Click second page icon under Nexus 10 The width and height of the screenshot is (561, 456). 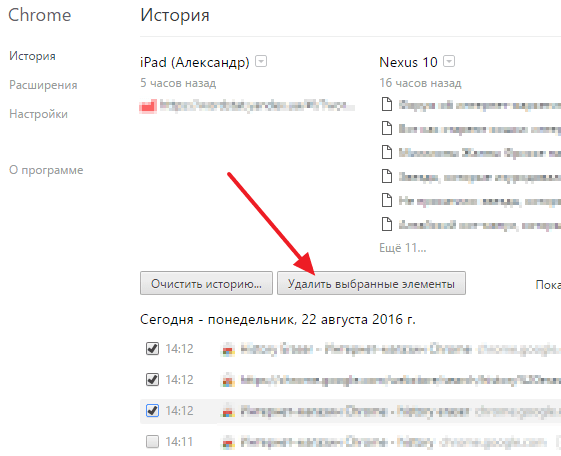point(387,128)
